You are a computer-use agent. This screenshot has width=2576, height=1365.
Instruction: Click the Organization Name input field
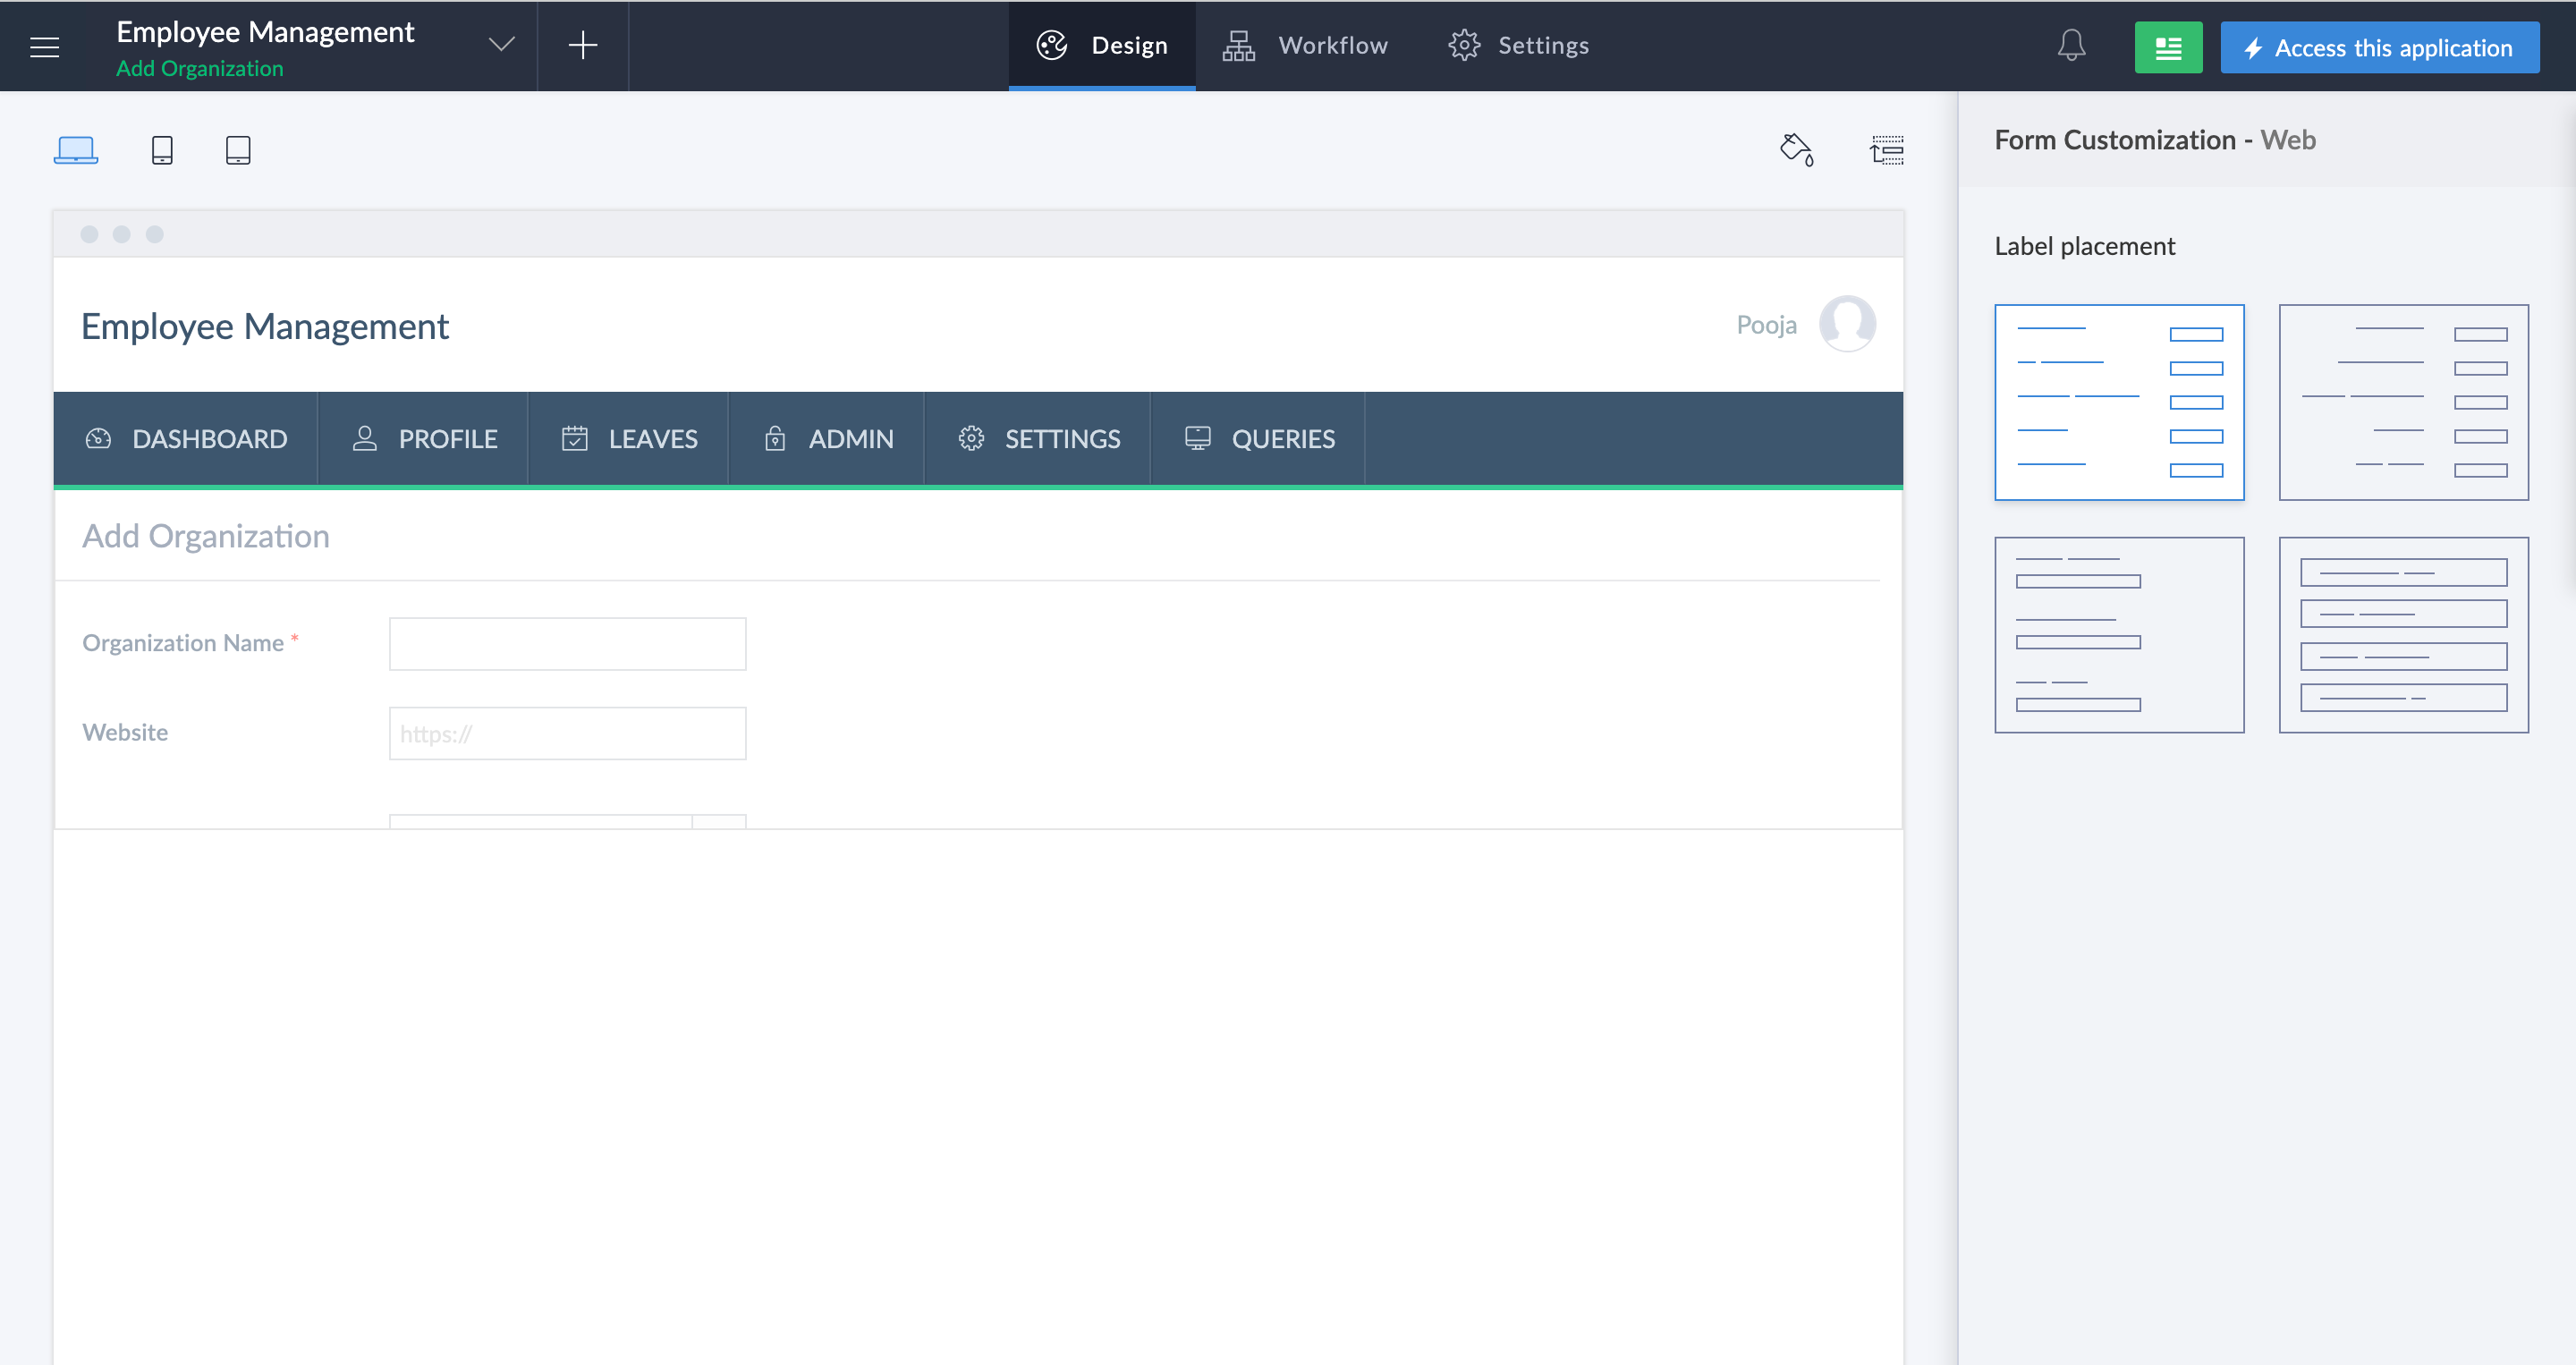pos(567,644)
